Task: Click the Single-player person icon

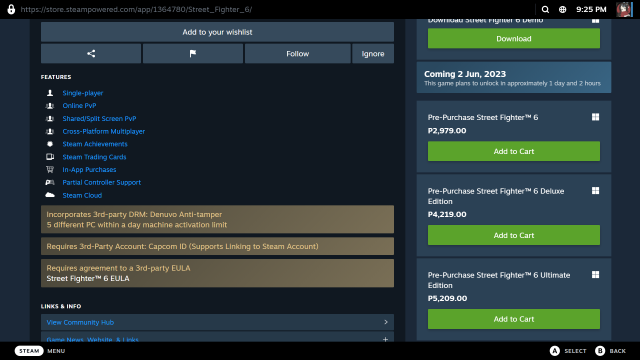Action: click(50, 93)
